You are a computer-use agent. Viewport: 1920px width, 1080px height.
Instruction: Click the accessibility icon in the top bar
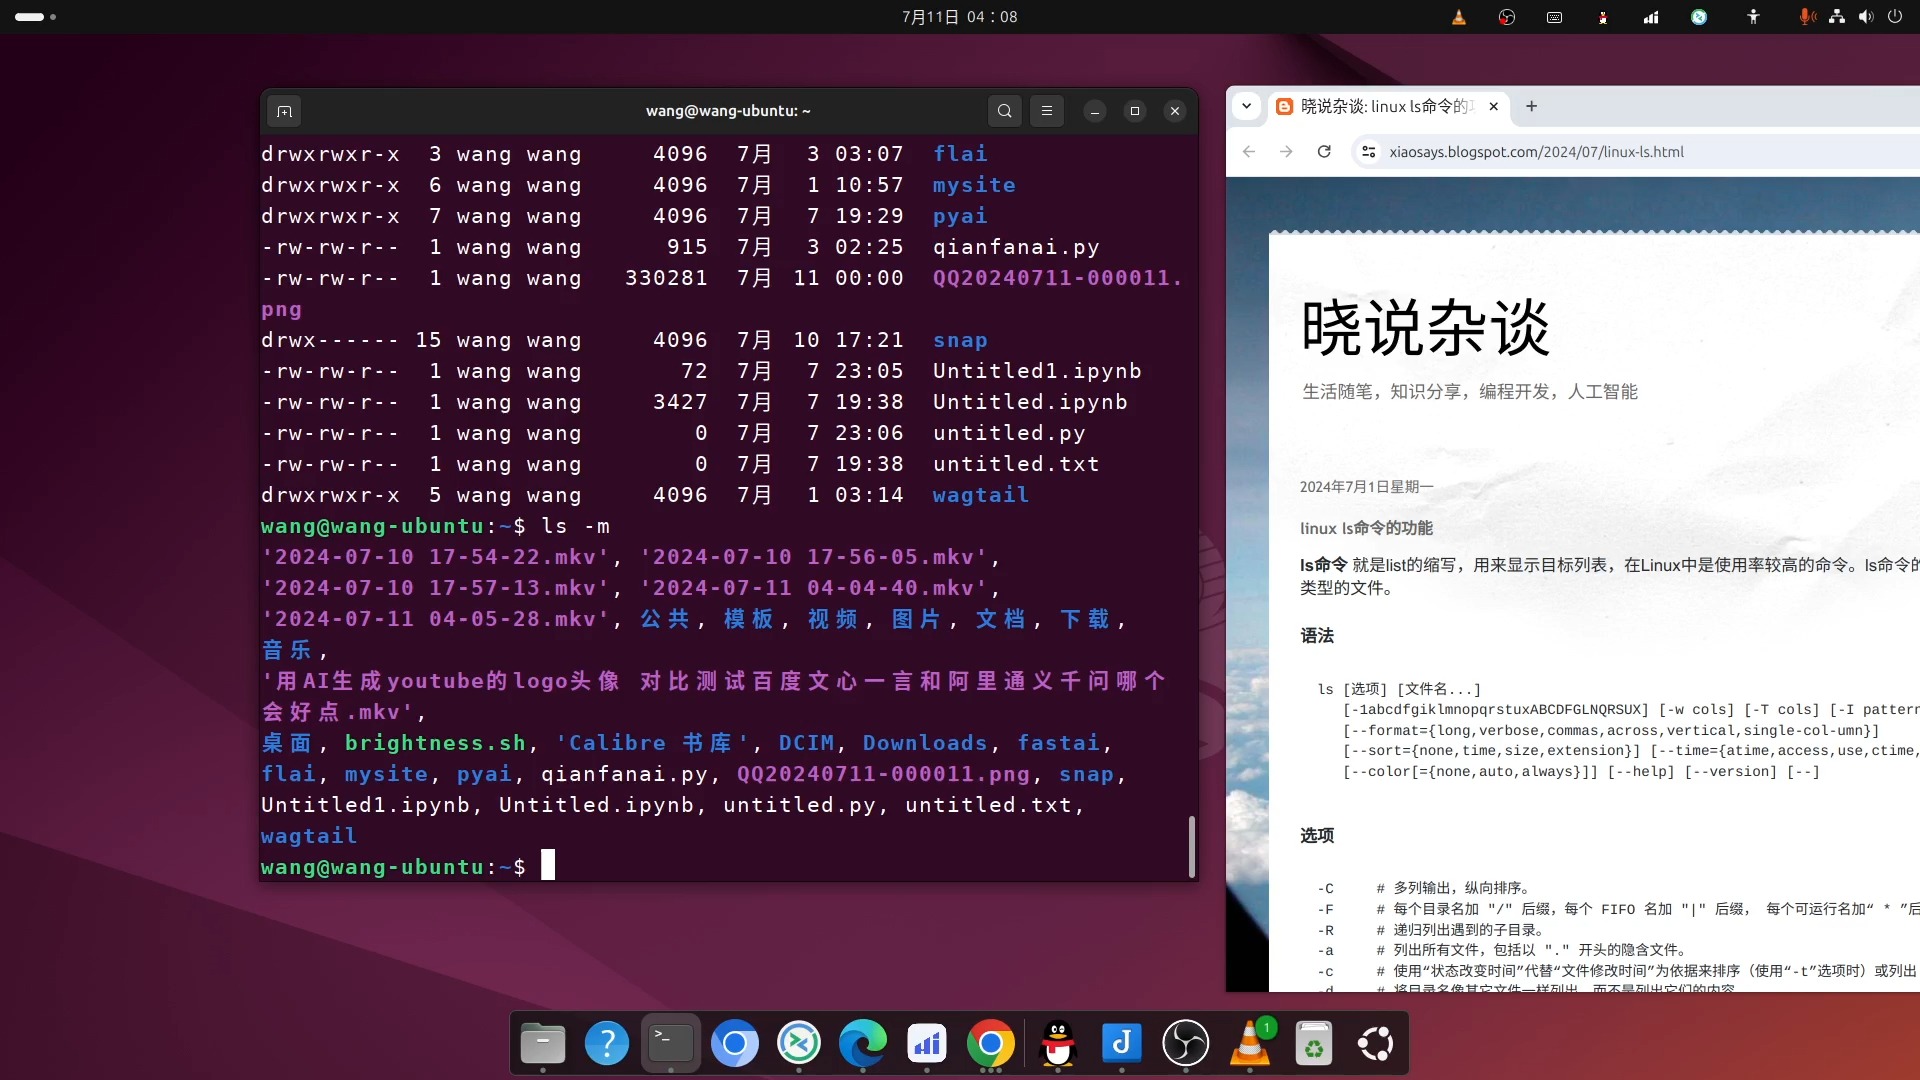pos(1753,17)
